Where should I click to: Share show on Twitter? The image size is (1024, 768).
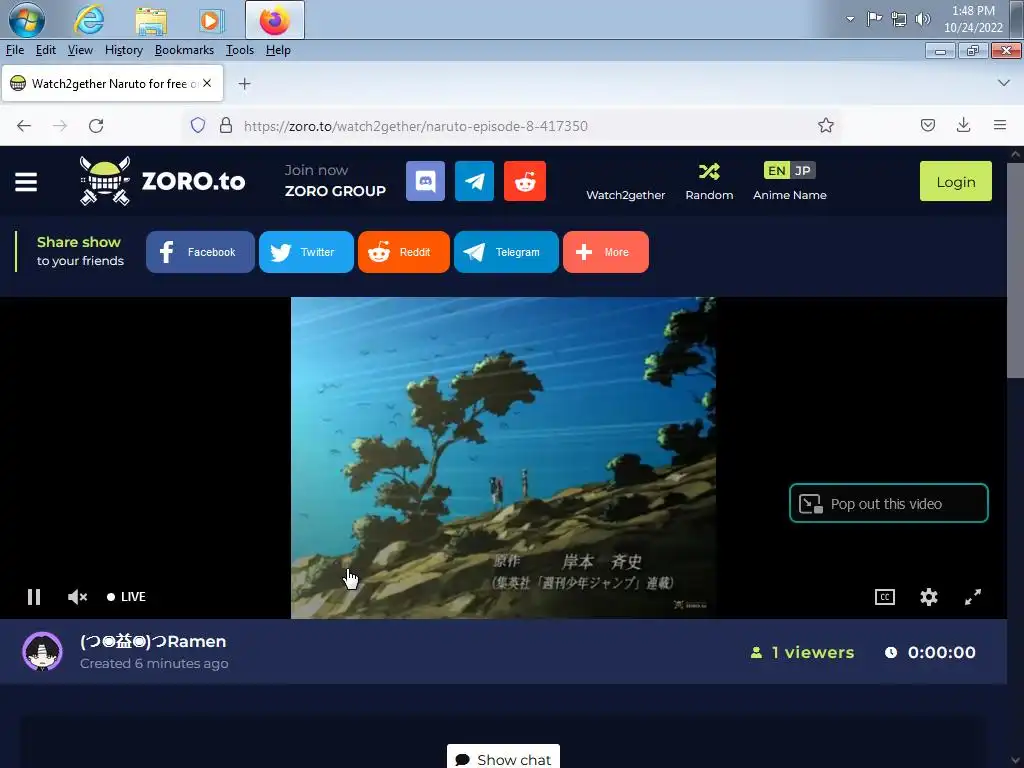coord(306,252)
